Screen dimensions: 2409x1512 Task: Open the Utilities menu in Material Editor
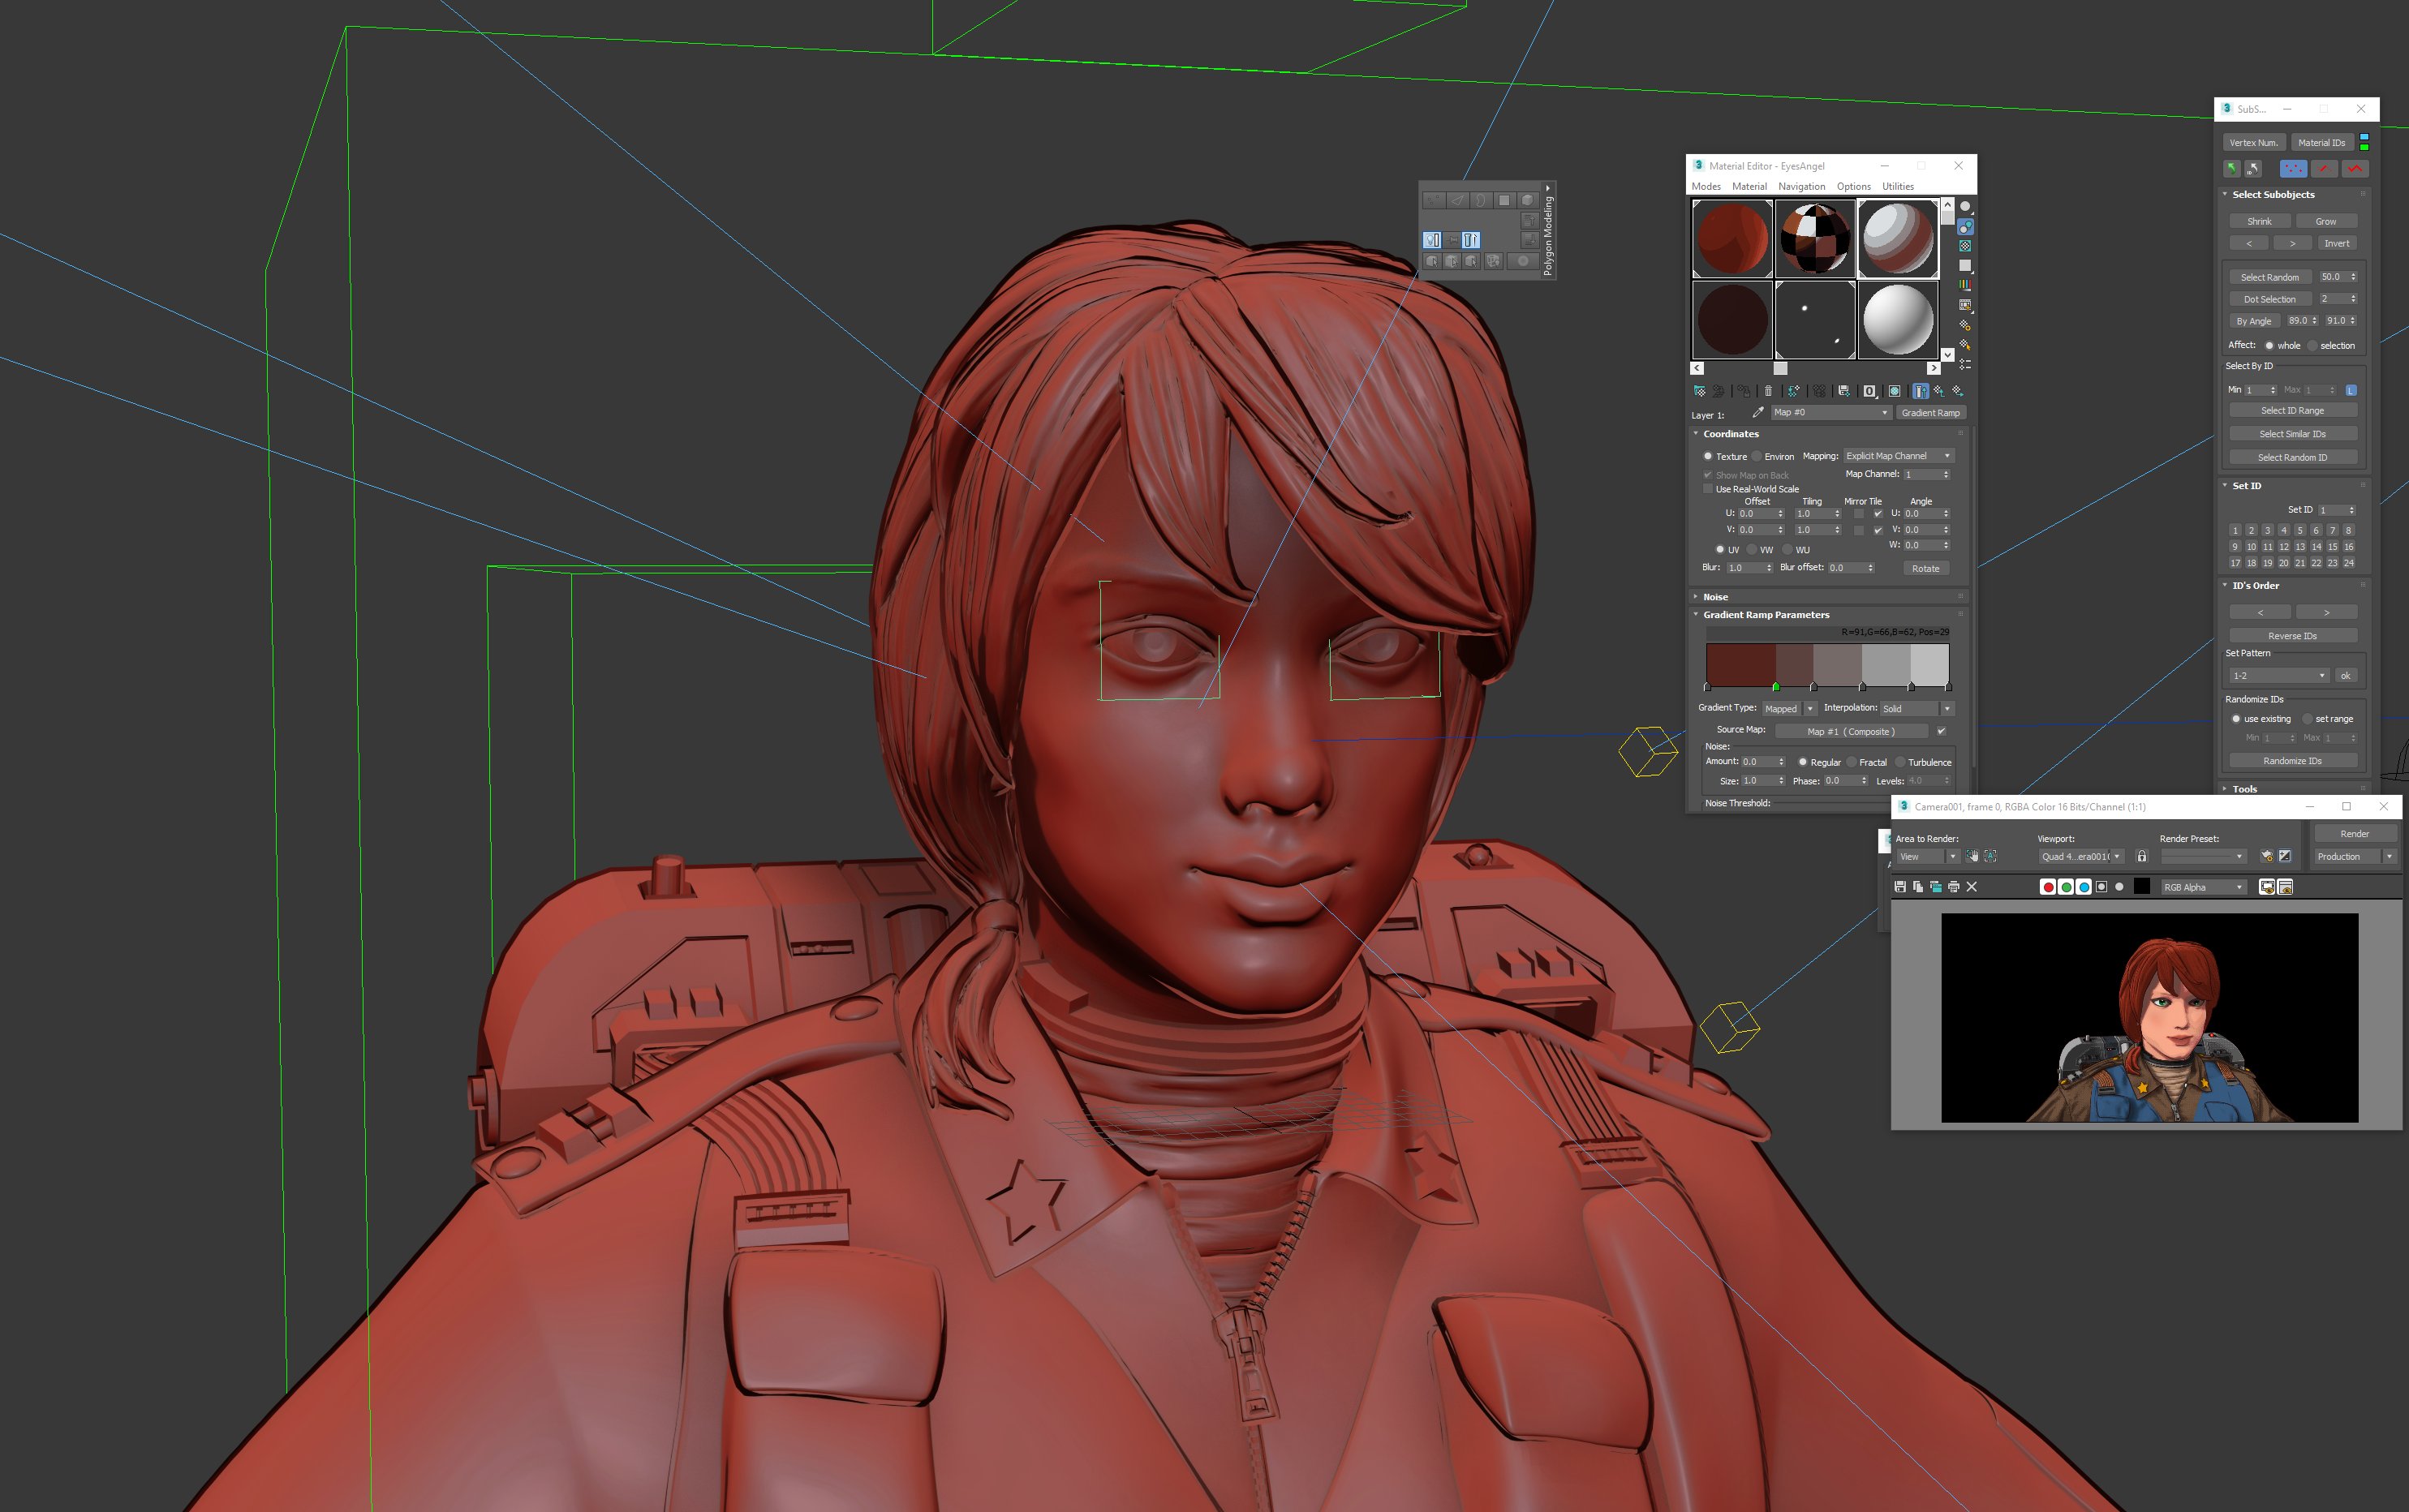1897,186
